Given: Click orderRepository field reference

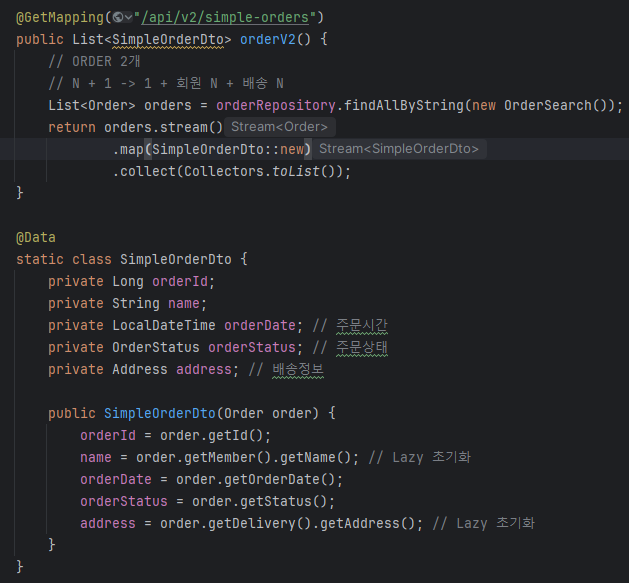Looking at the screenshot, I should tap(276, 106).
